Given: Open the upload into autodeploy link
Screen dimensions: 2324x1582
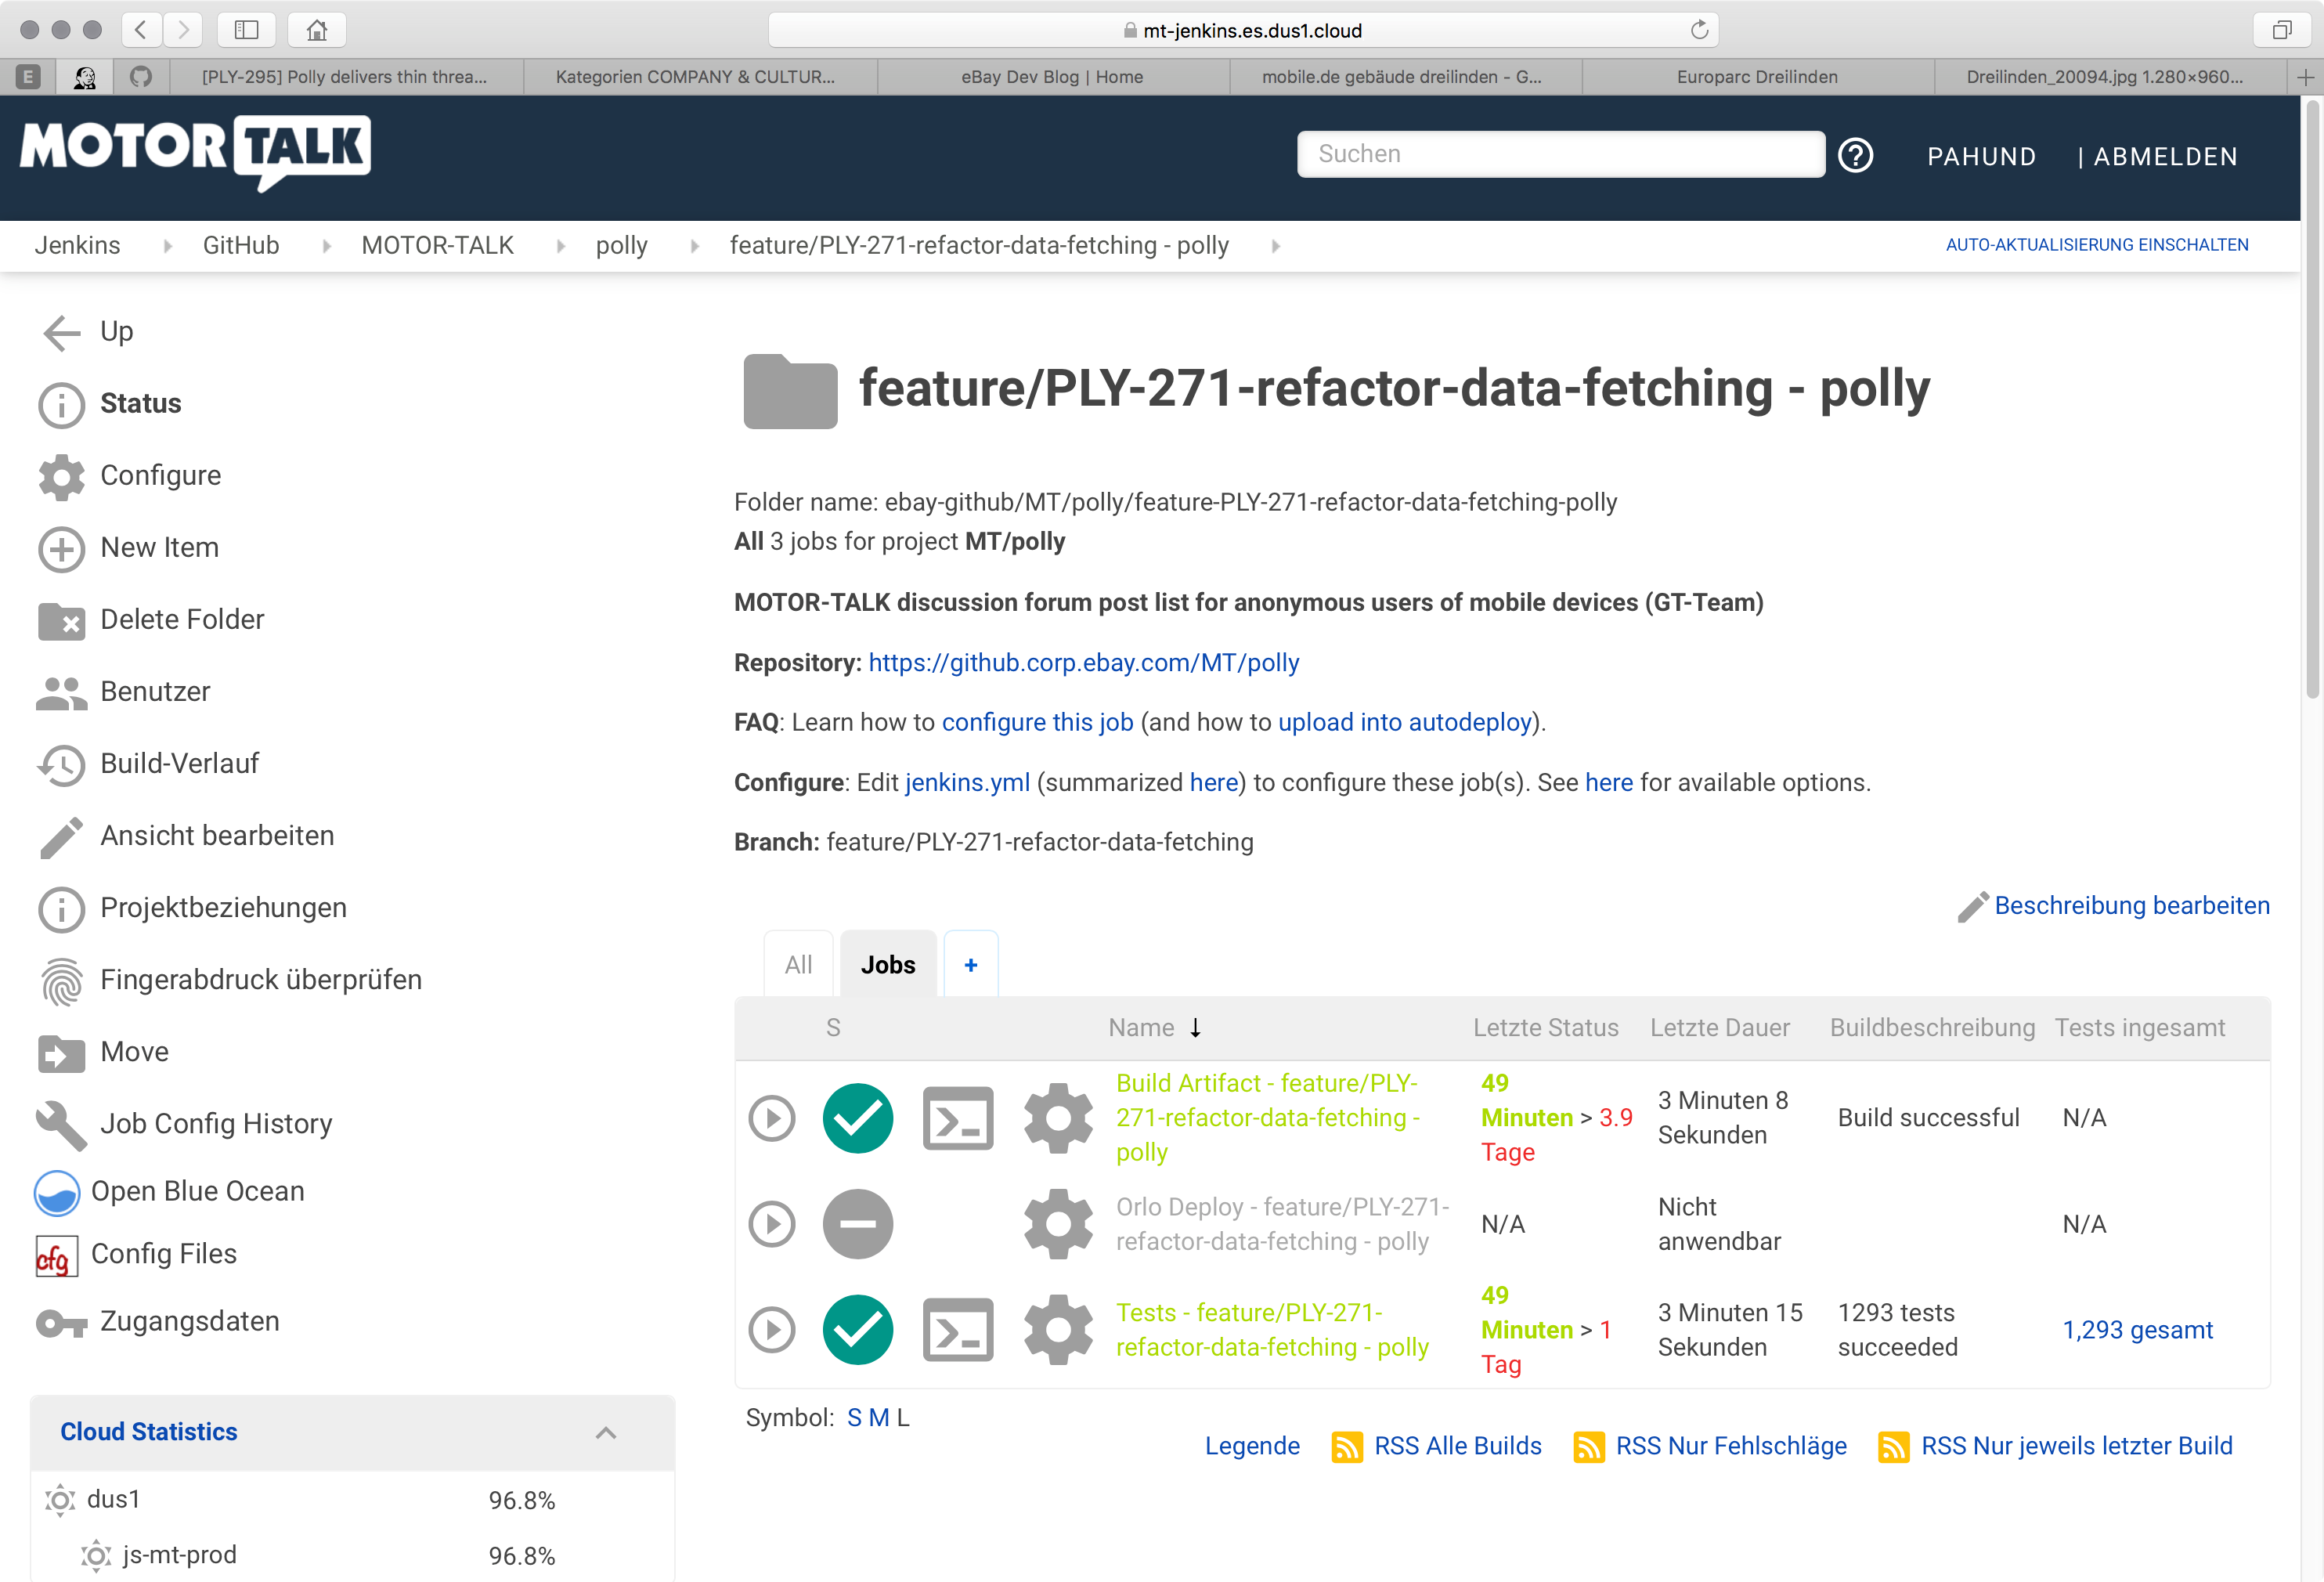Looking at the screenshot, I should click(1405, 723).
